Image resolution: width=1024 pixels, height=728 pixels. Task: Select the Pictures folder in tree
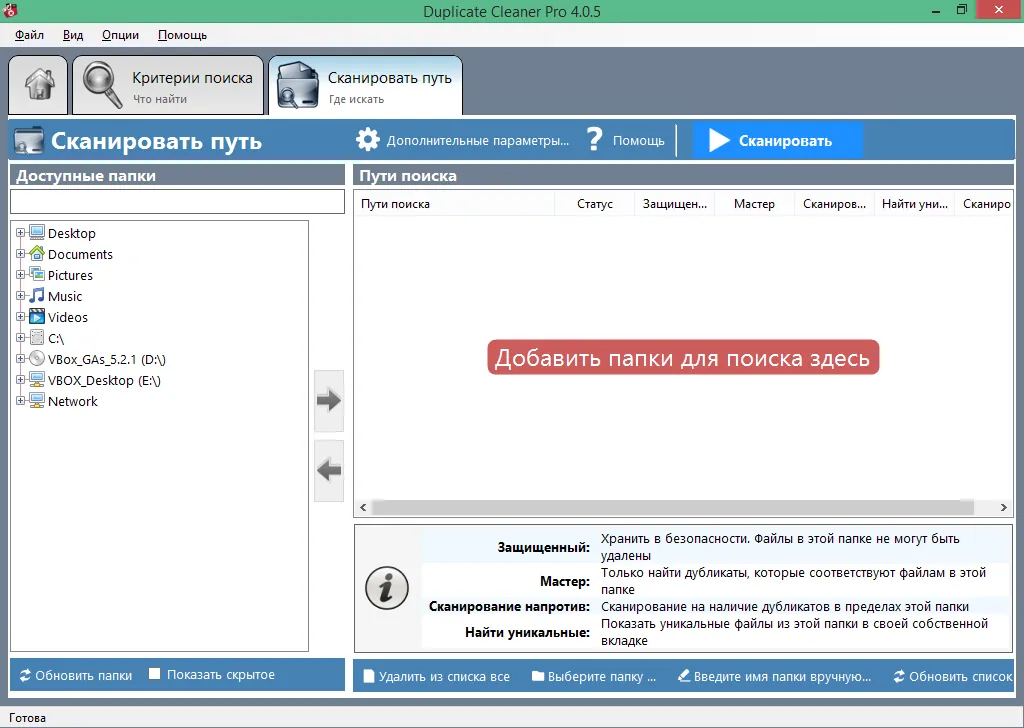tap(70, 275)
